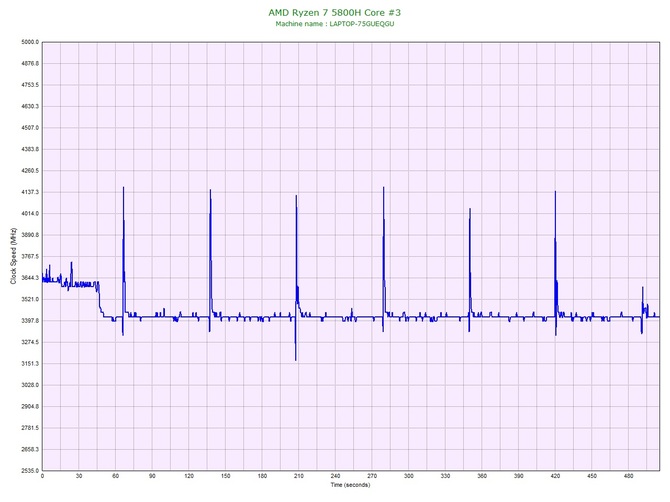Click the spike peak just before 360 seconds
Image resolution: width=670 pixels, height=502 pixels.
(x=469, y=208)
